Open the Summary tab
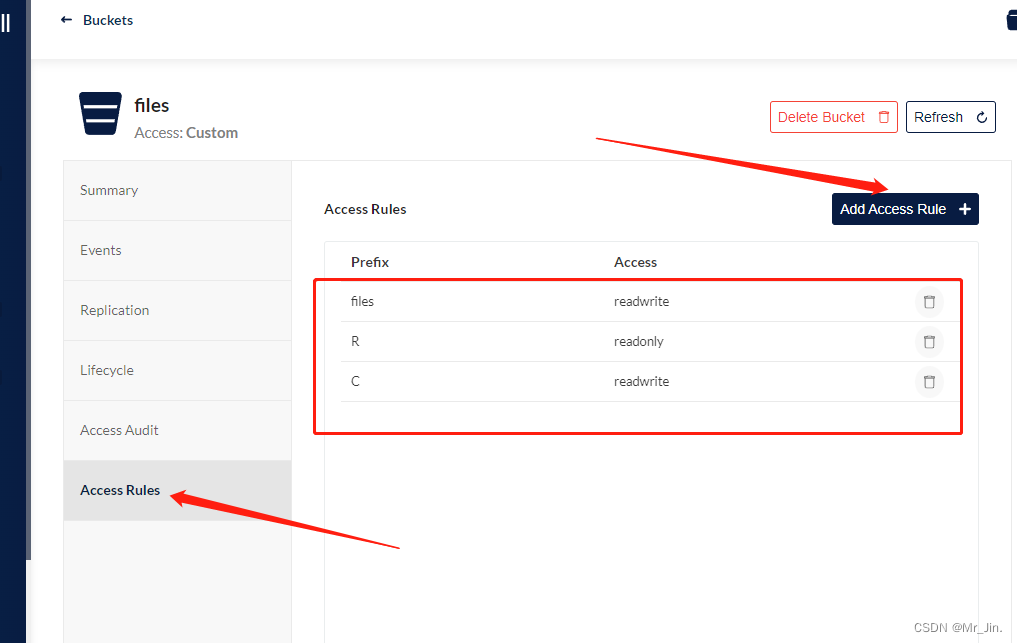 pos(109,190)
